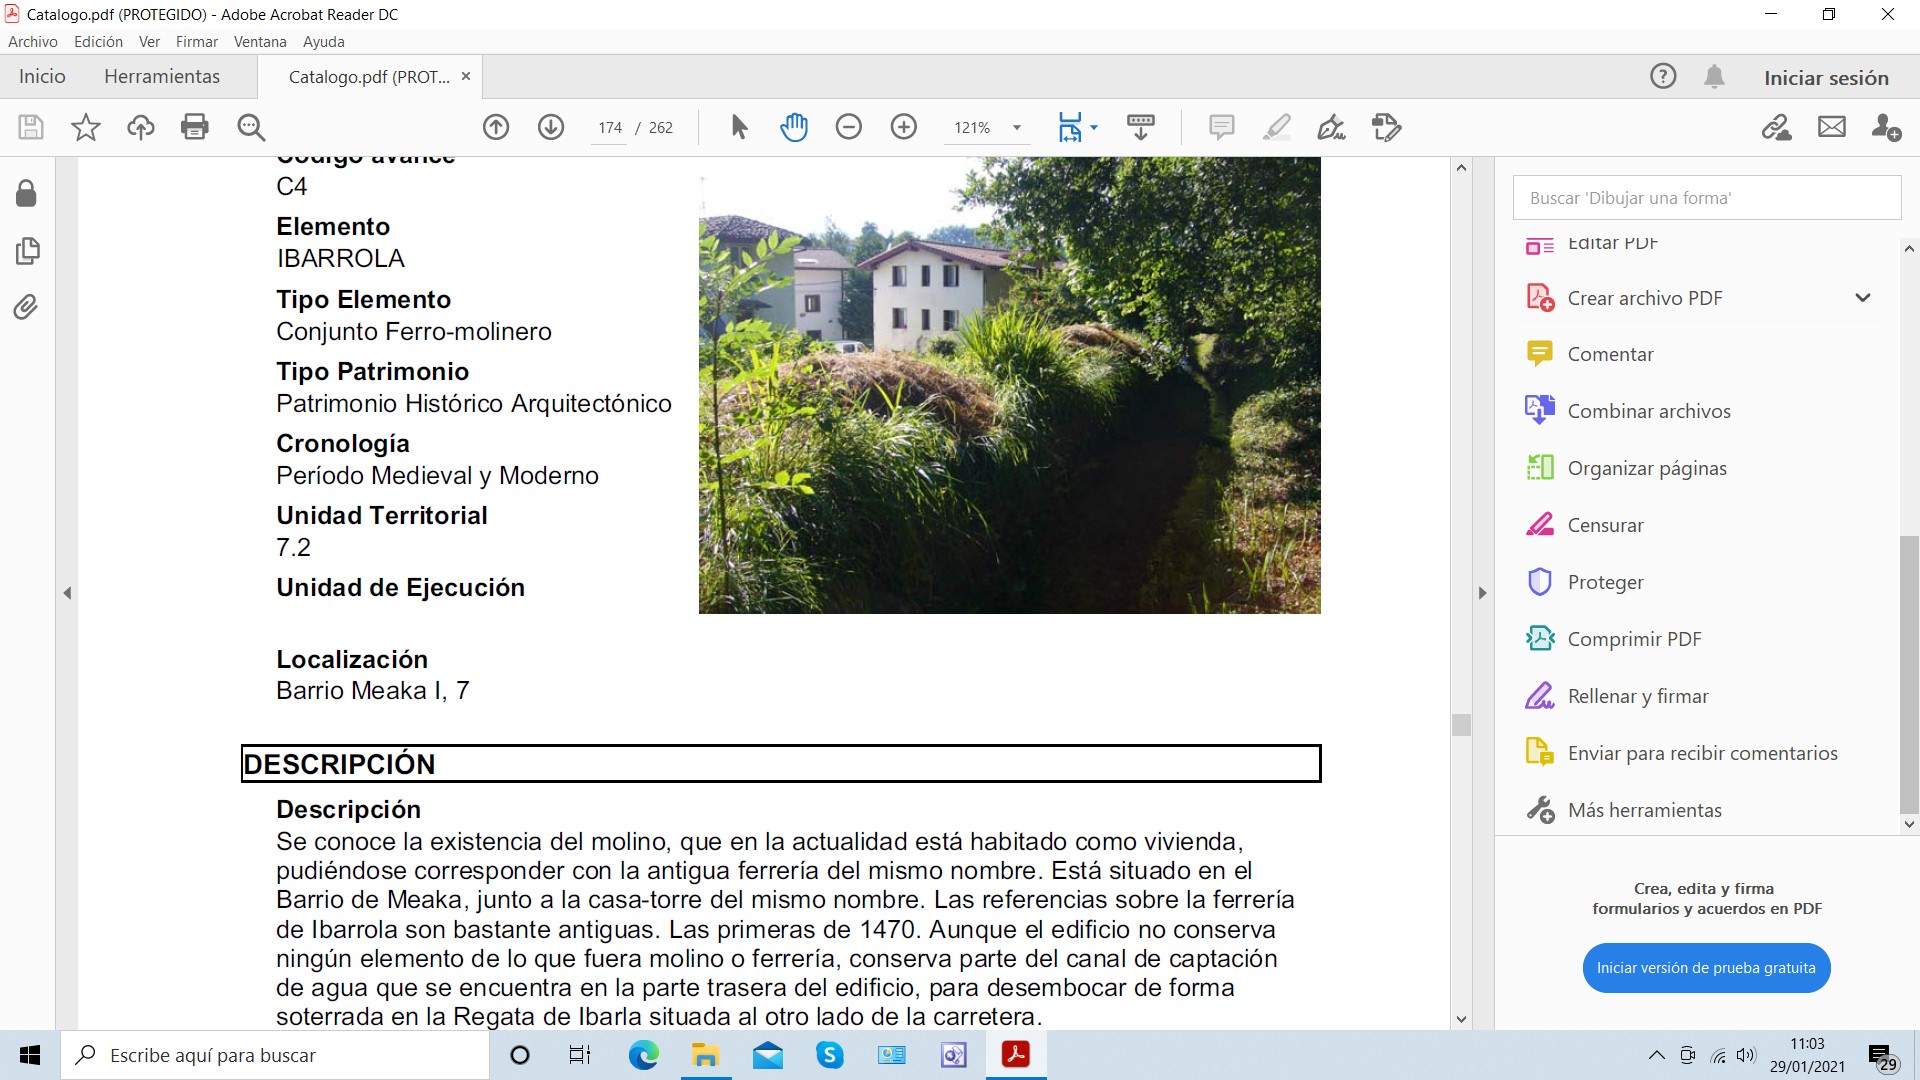Activate the hand pan tool
This screenshot has height=1080, width=1920.
tap(794, 127)
